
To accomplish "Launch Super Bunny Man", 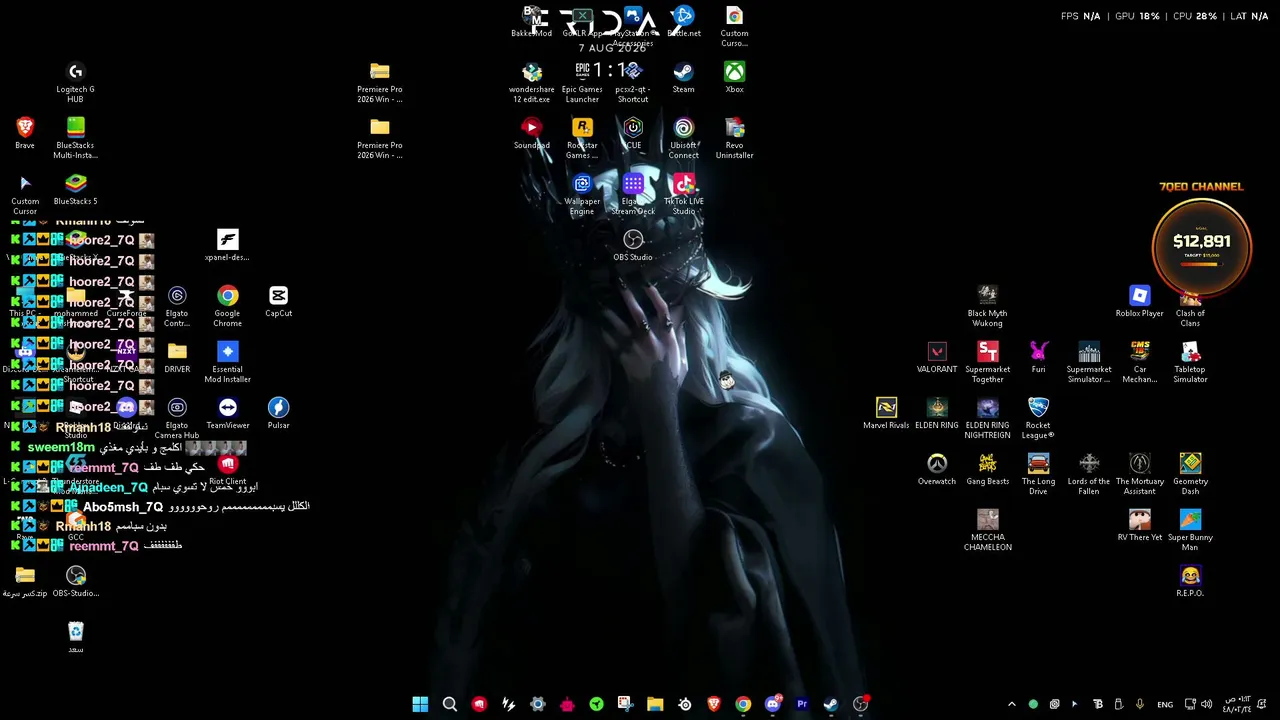I will (x=1190, y=530).
